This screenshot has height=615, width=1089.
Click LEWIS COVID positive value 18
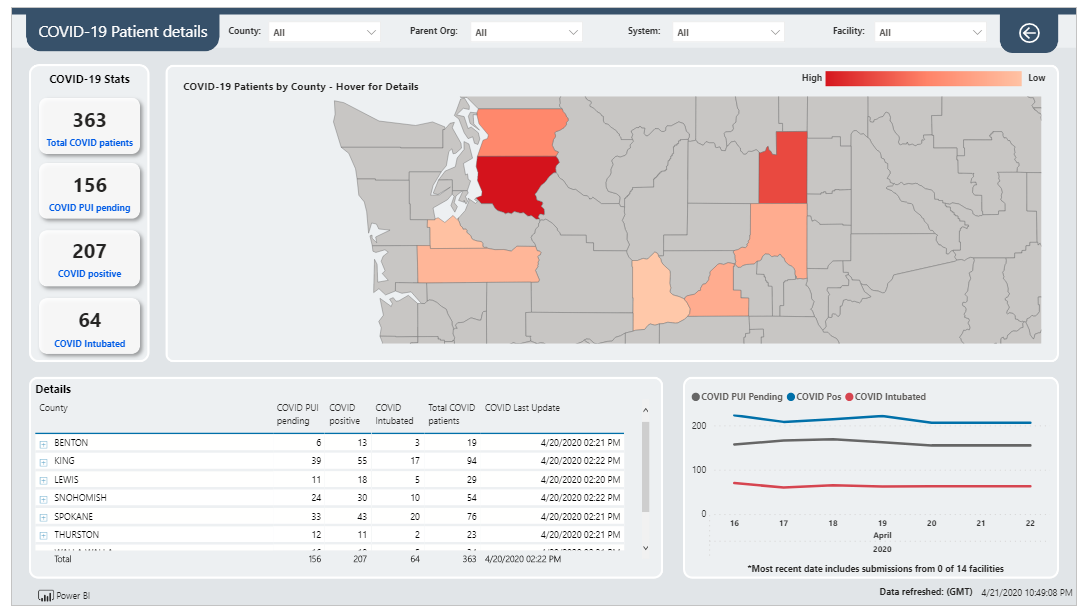362,480
